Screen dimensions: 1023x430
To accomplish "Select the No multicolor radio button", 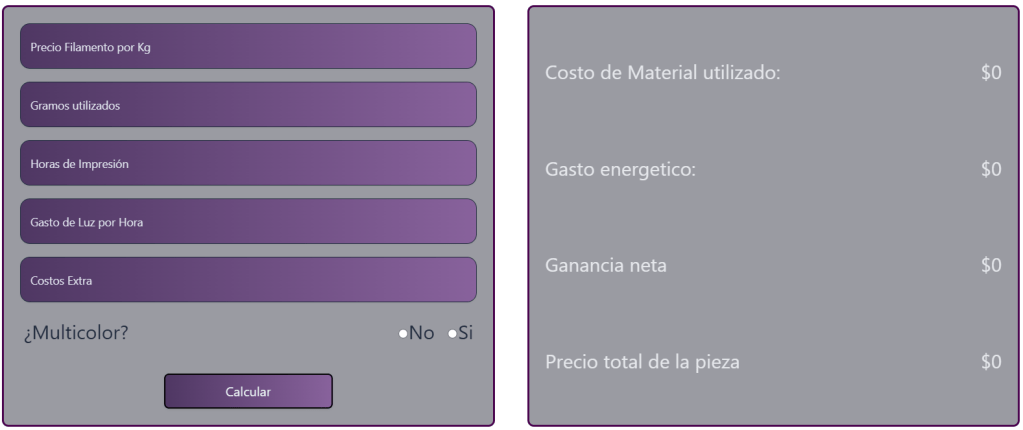I will [402, 334].
